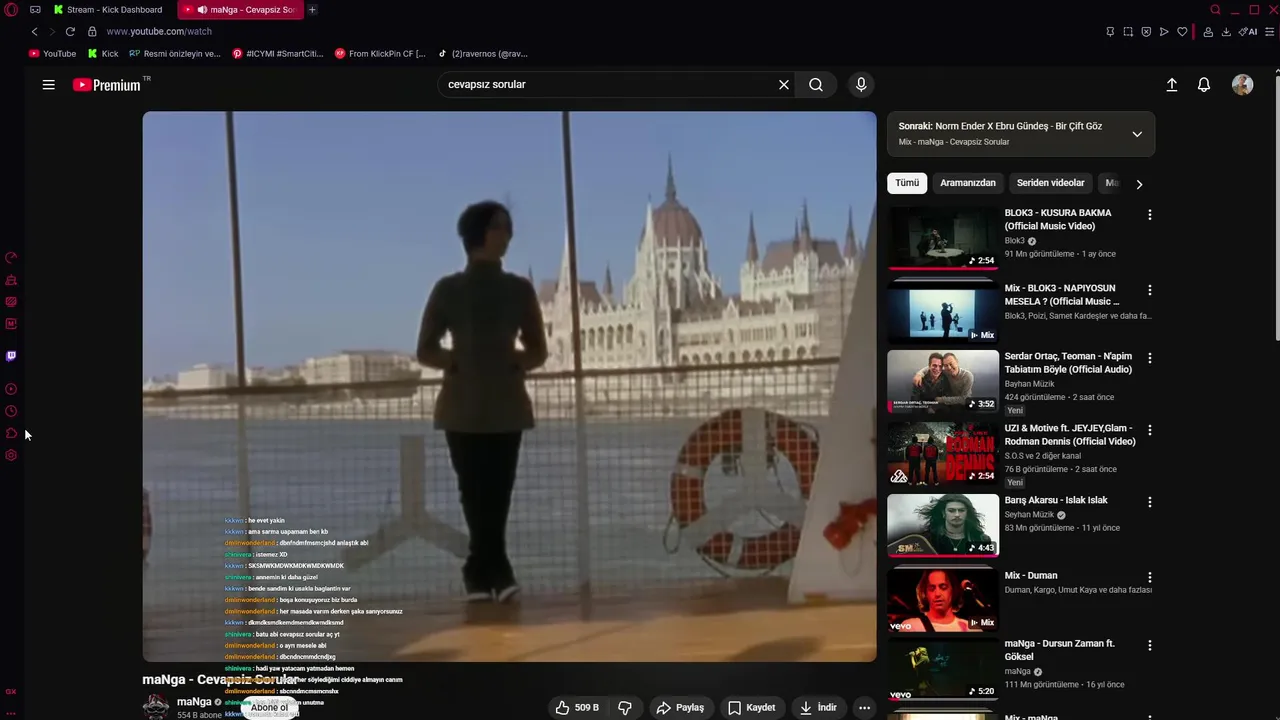Open YouTube notifications bell
Image resolution: width=1280 pixels, height=720 pixels.
(x=1204, y=85)
